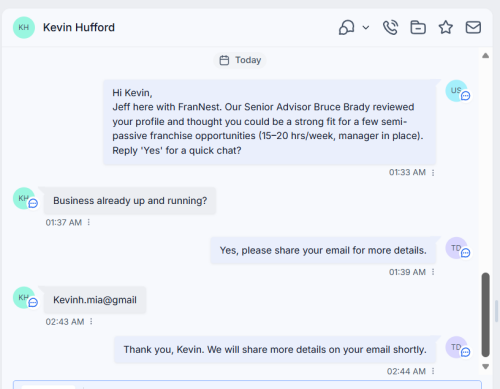Click the vertical scrollbar thumb

pos(486,315)
